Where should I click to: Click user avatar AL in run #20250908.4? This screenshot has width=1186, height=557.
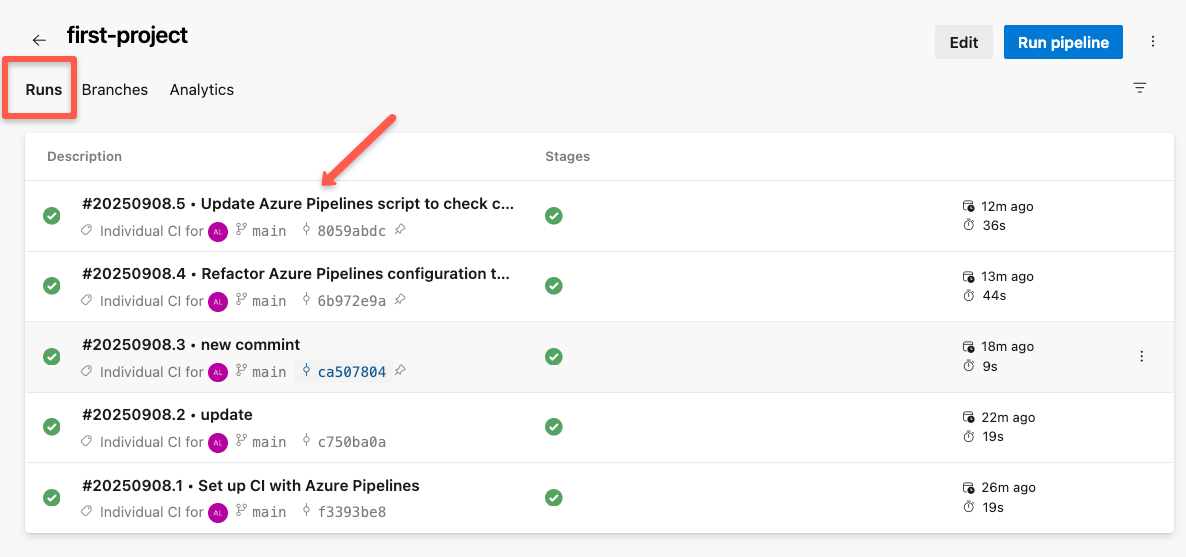coord(218,302)
